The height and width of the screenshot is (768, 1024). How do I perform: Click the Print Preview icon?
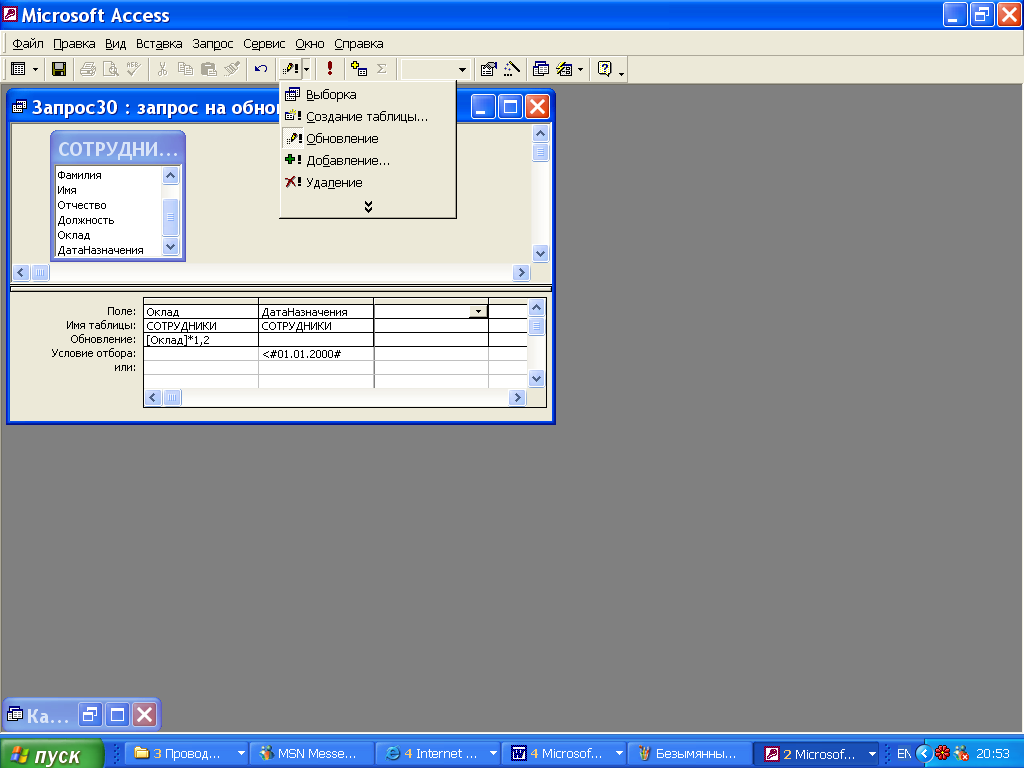tap(110, 69)
